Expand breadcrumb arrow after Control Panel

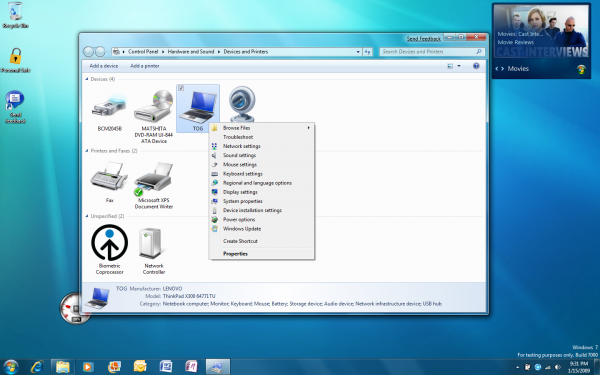163,52
